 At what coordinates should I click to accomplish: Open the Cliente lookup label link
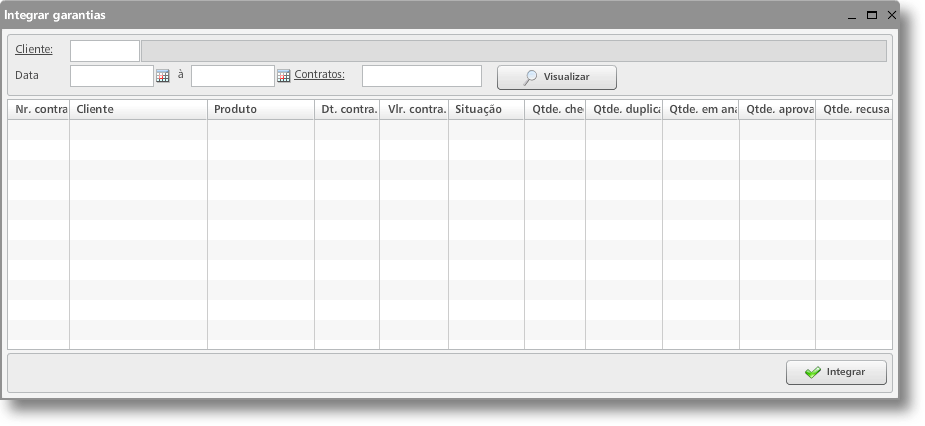(34, 50)
